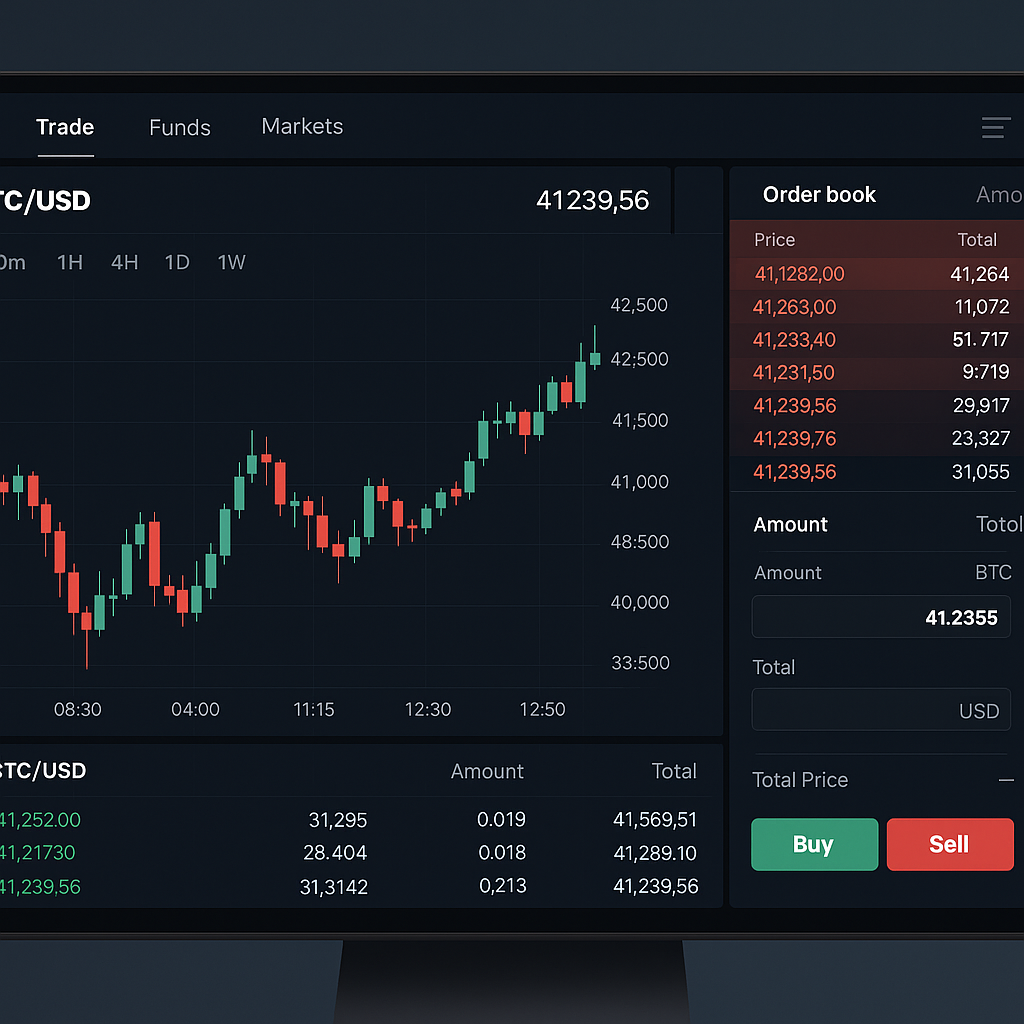This screenshot has height=1024, width=1024.
Task: Click the current price display 41239,56
Action: point(592,200)
